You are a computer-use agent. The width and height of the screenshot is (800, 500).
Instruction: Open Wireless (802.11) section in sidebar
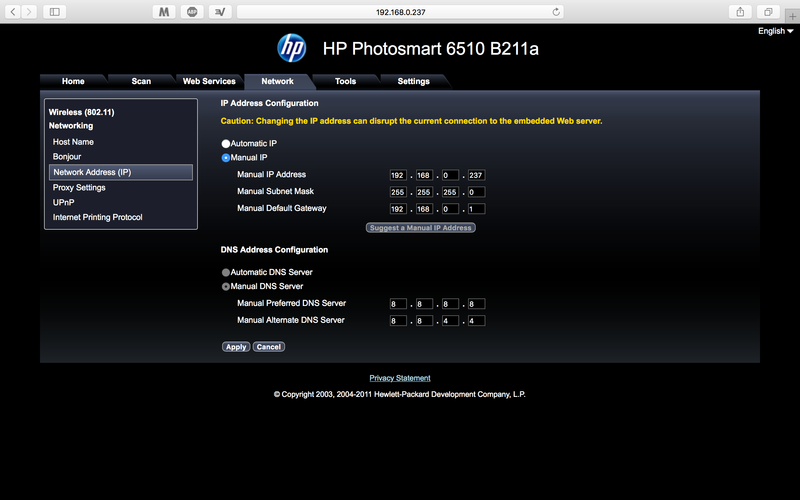click(x=82, y=112)
